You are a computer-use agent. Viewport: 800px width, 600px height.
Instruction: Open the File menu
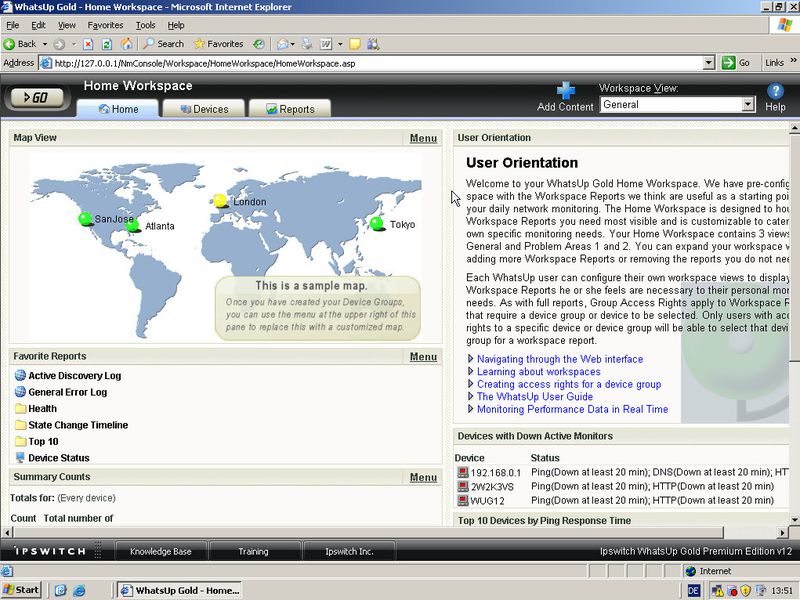tap(13, 25)
